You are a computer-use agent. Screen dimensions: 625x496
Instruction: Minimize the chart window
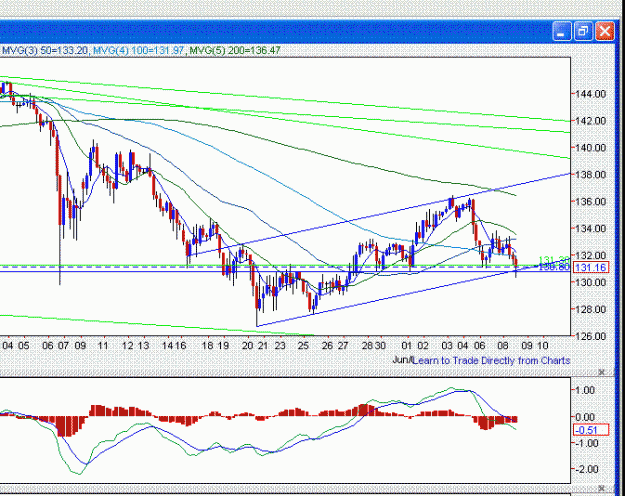(x=562, y=31)
